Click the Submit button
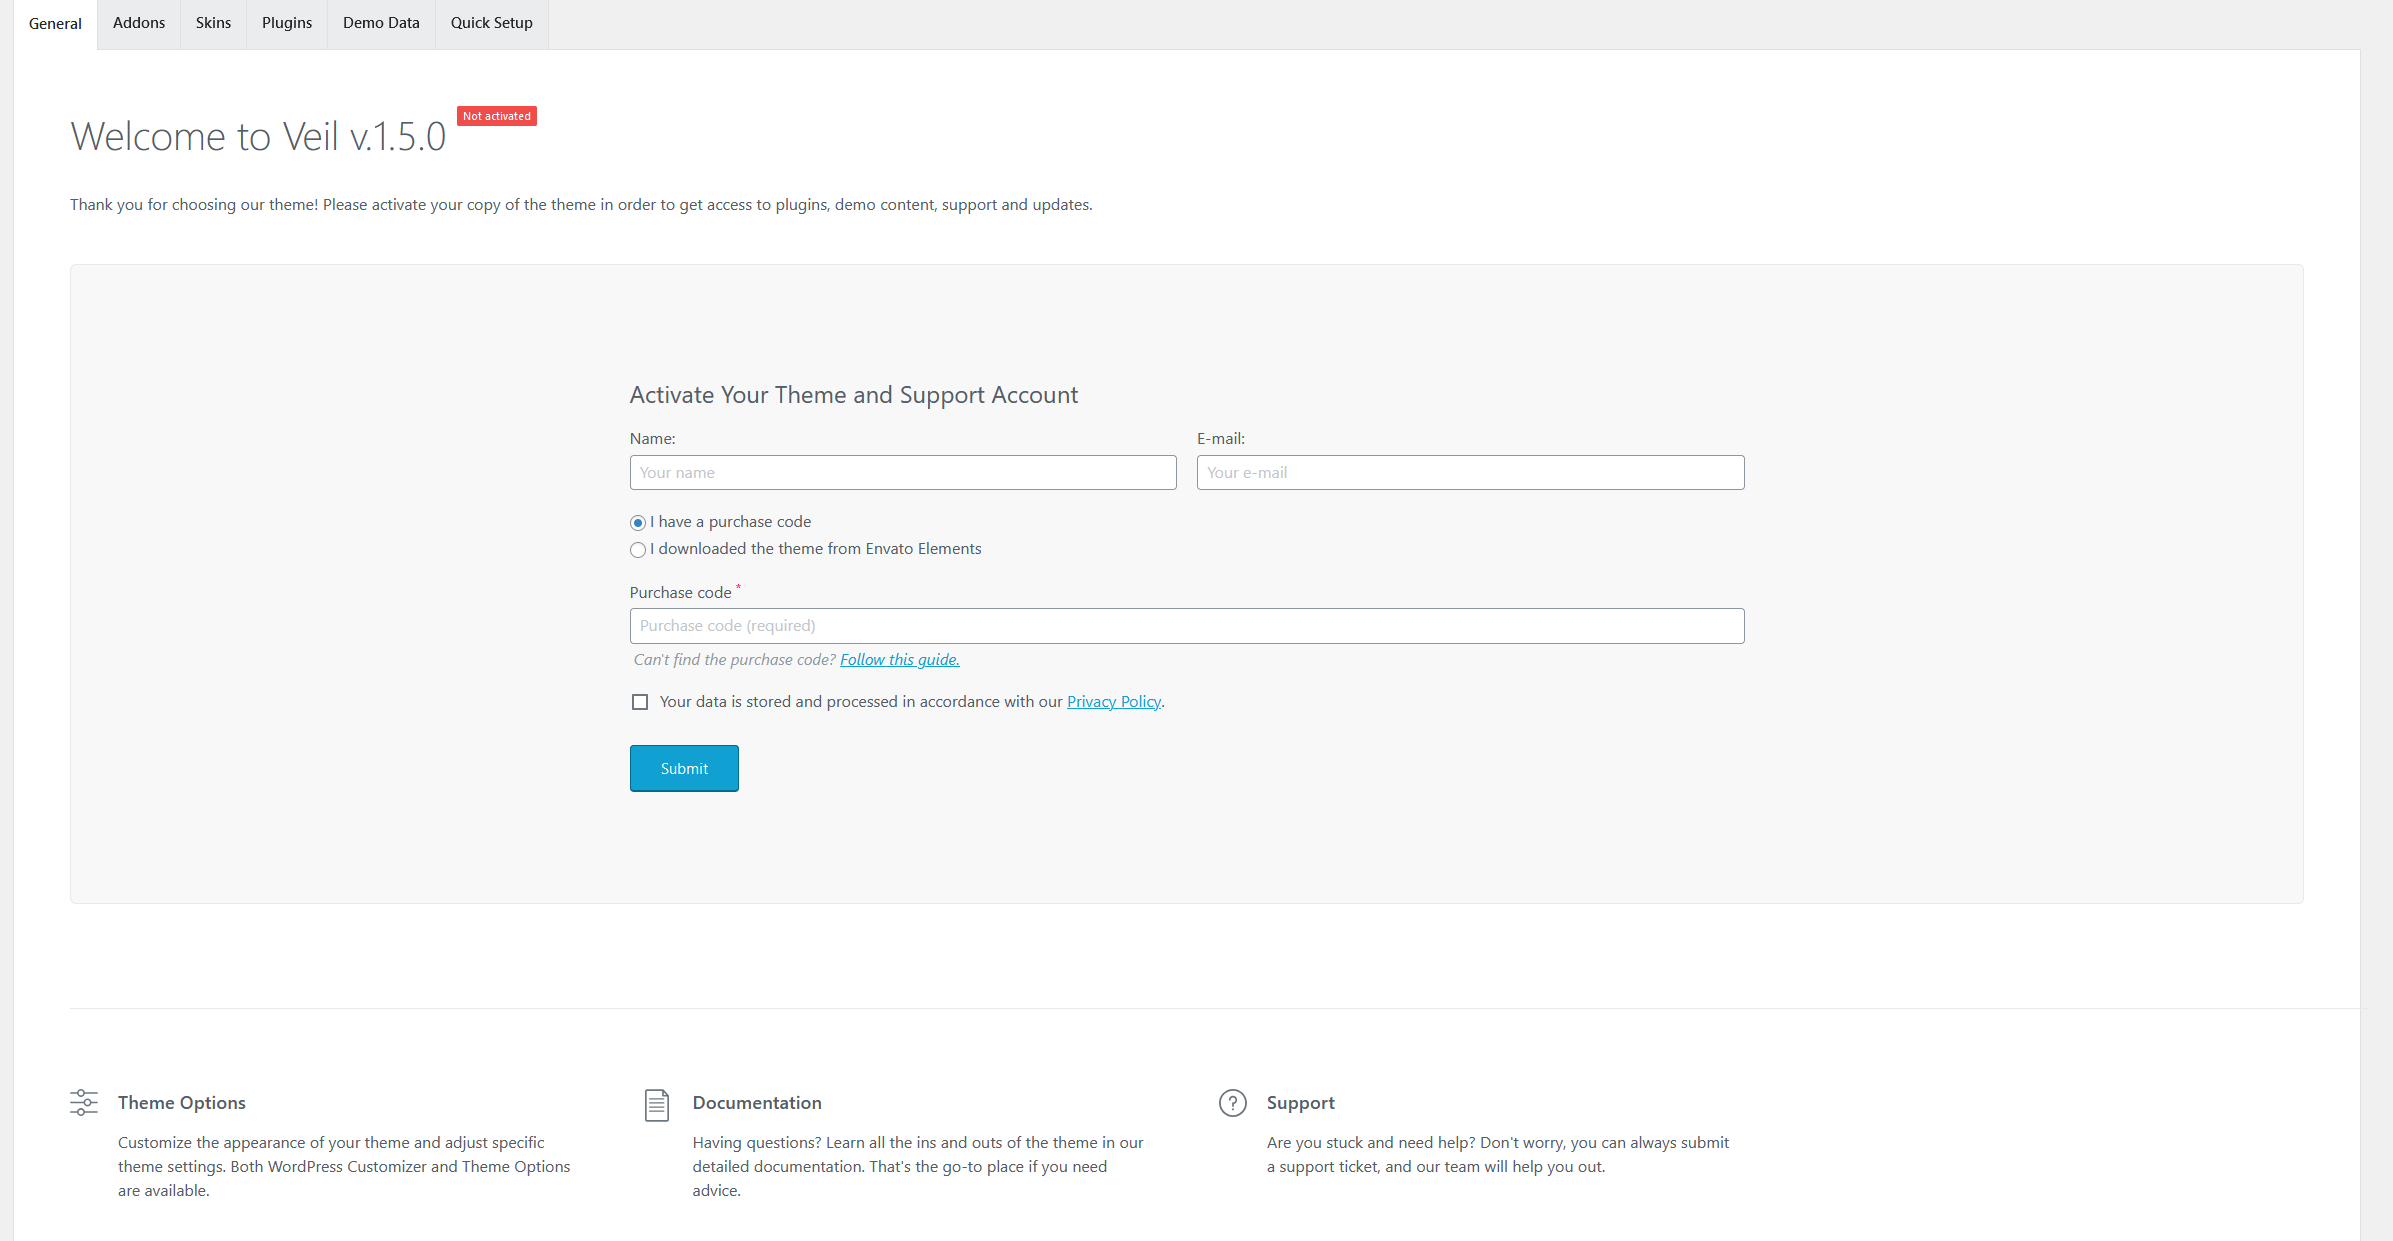 (684, 768)
